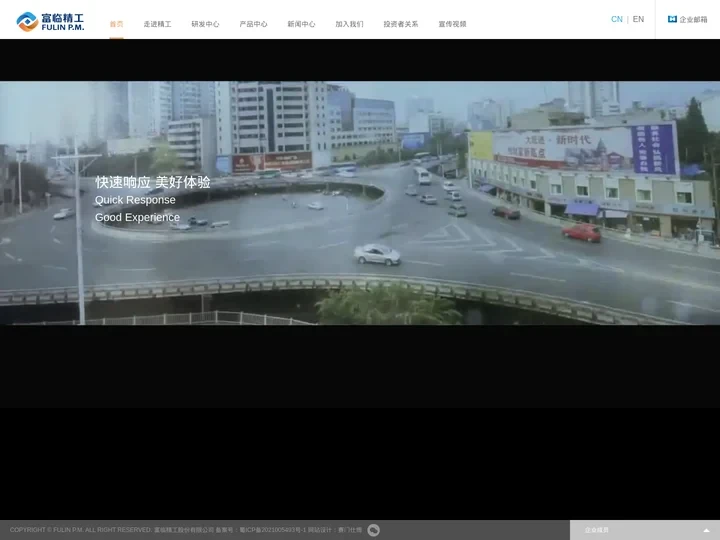Viewport: 720px width, 540px height.
Task: Switch language to EN
Action: point(638,19)
